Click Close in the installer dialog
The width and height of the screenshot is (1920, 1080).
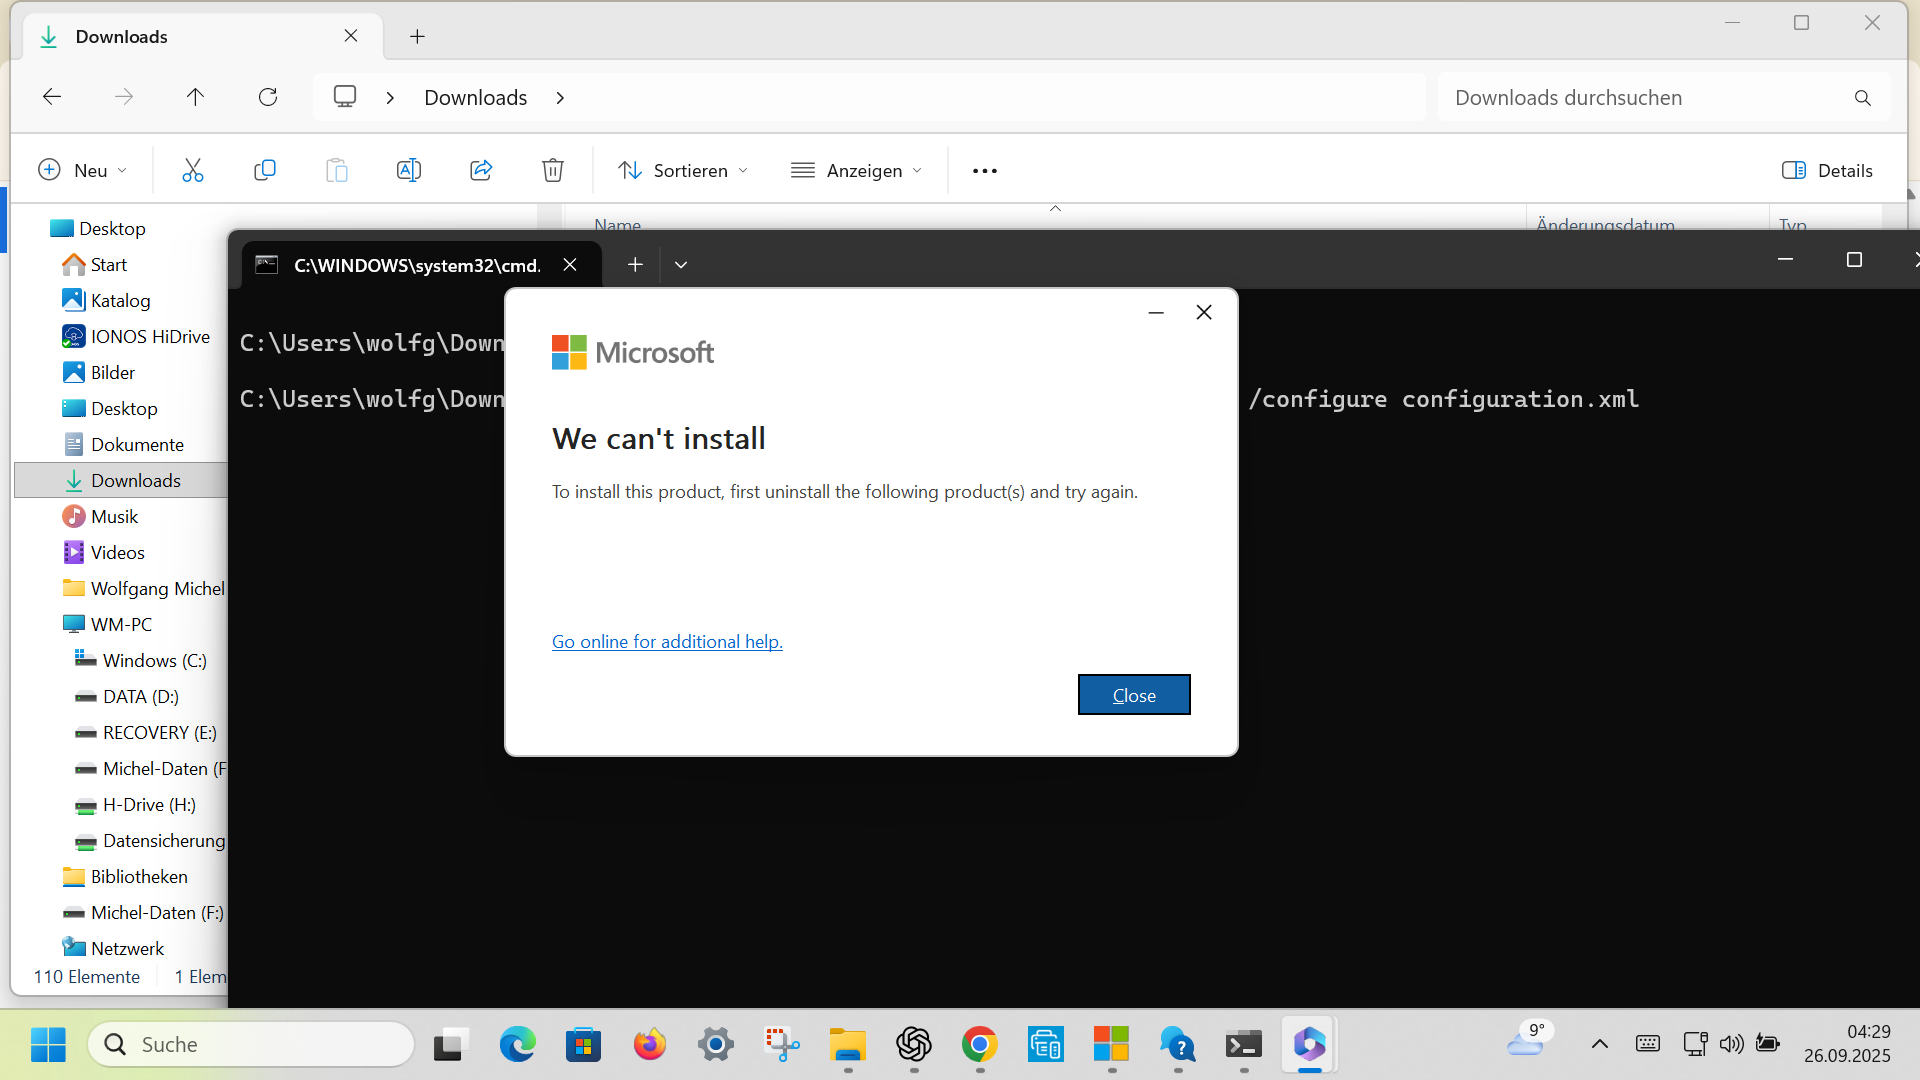pos(1133,694)
